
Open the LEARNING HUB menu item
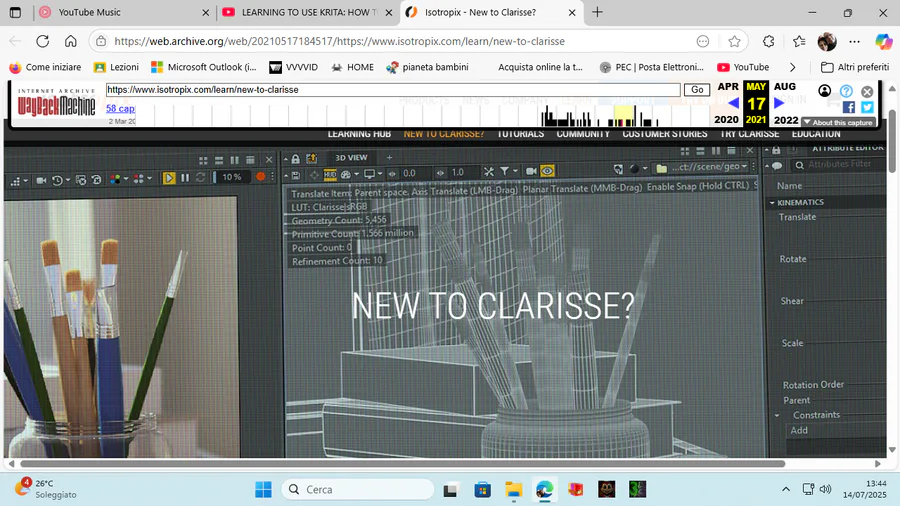359,134
